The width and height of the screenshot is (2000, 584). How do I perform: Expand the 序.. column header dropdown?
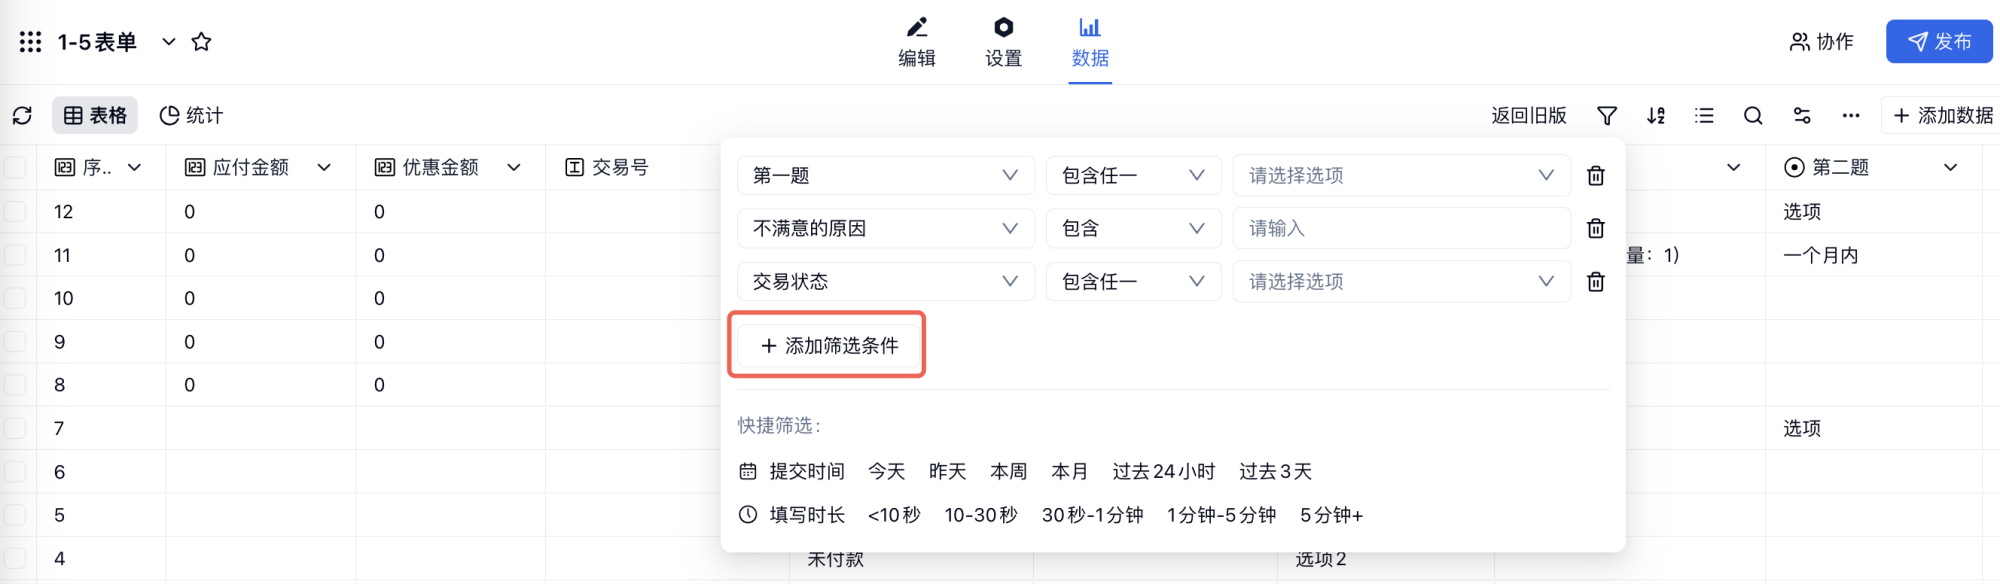click(134, 167)
